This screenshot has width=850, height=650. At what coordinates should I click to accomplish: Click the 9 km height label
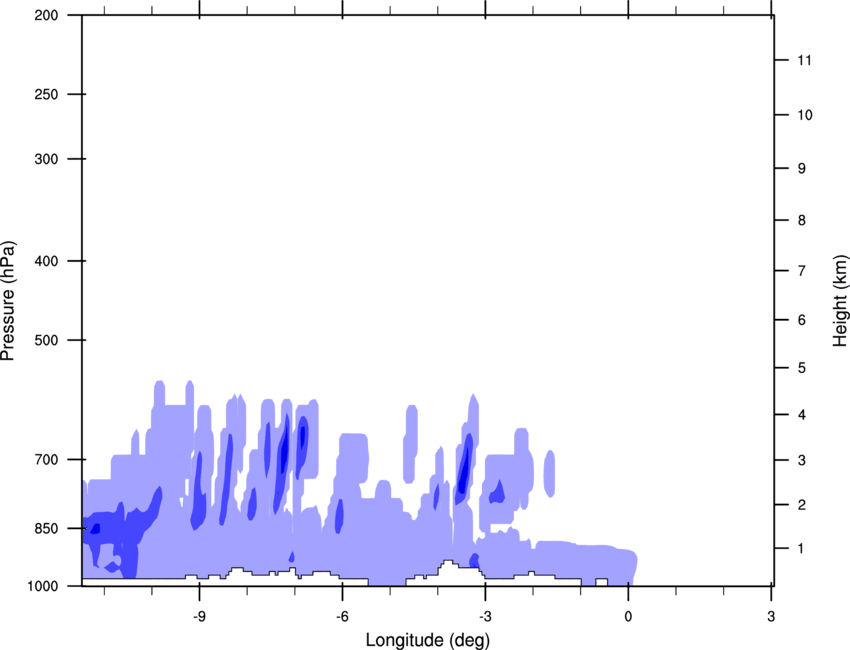(x=802, y=169)
